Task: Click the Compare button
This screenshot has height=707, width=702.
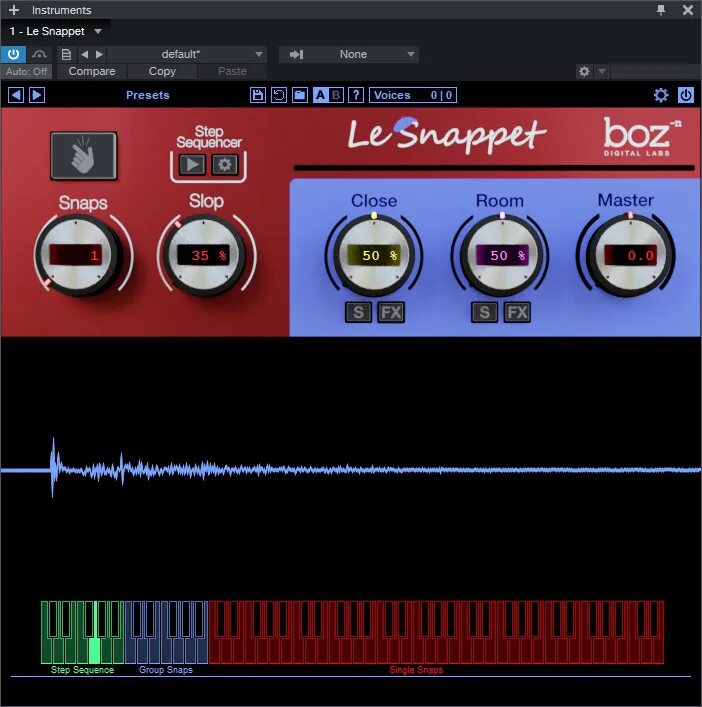Action: pyautogui.click(x=92, y=71)
